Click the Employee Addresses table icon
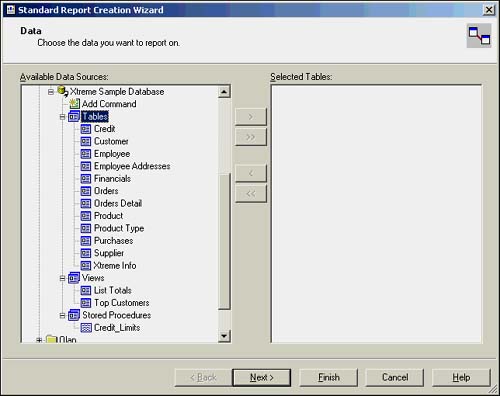500x396 pixels. point(86,166)
